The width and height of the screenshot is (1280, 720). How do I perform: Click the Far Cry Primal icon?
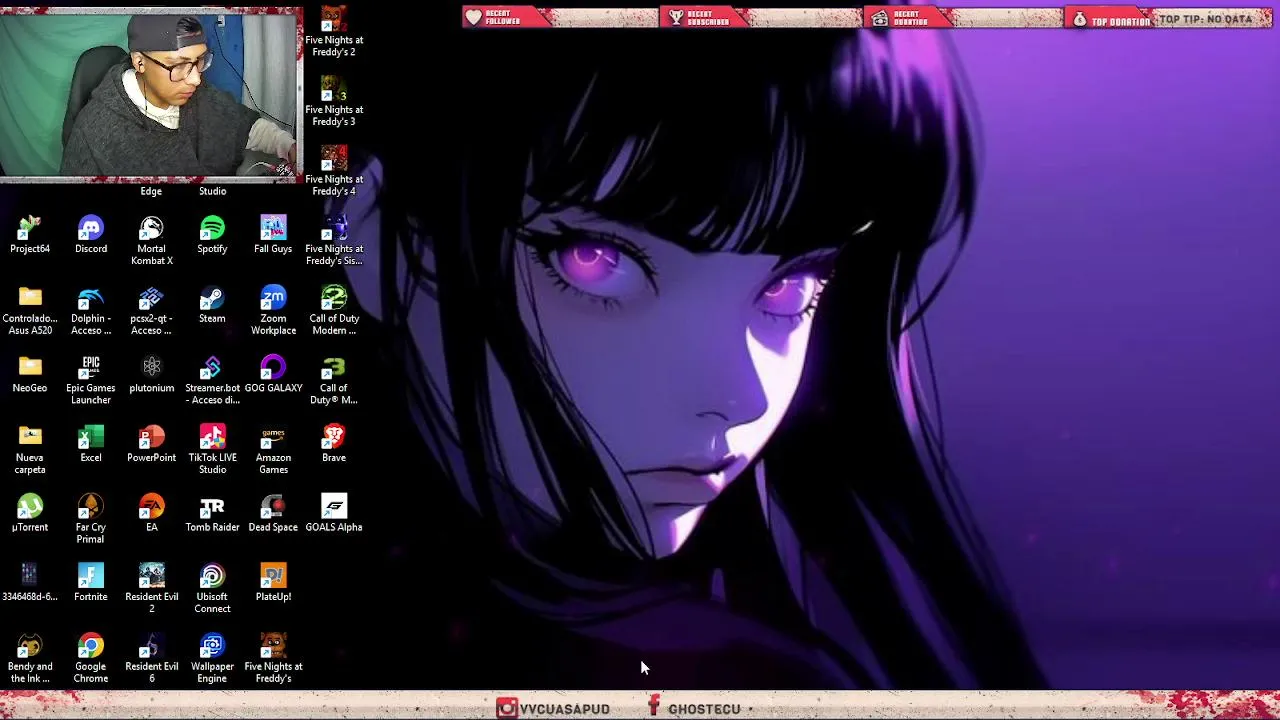(x=91, y=519)
